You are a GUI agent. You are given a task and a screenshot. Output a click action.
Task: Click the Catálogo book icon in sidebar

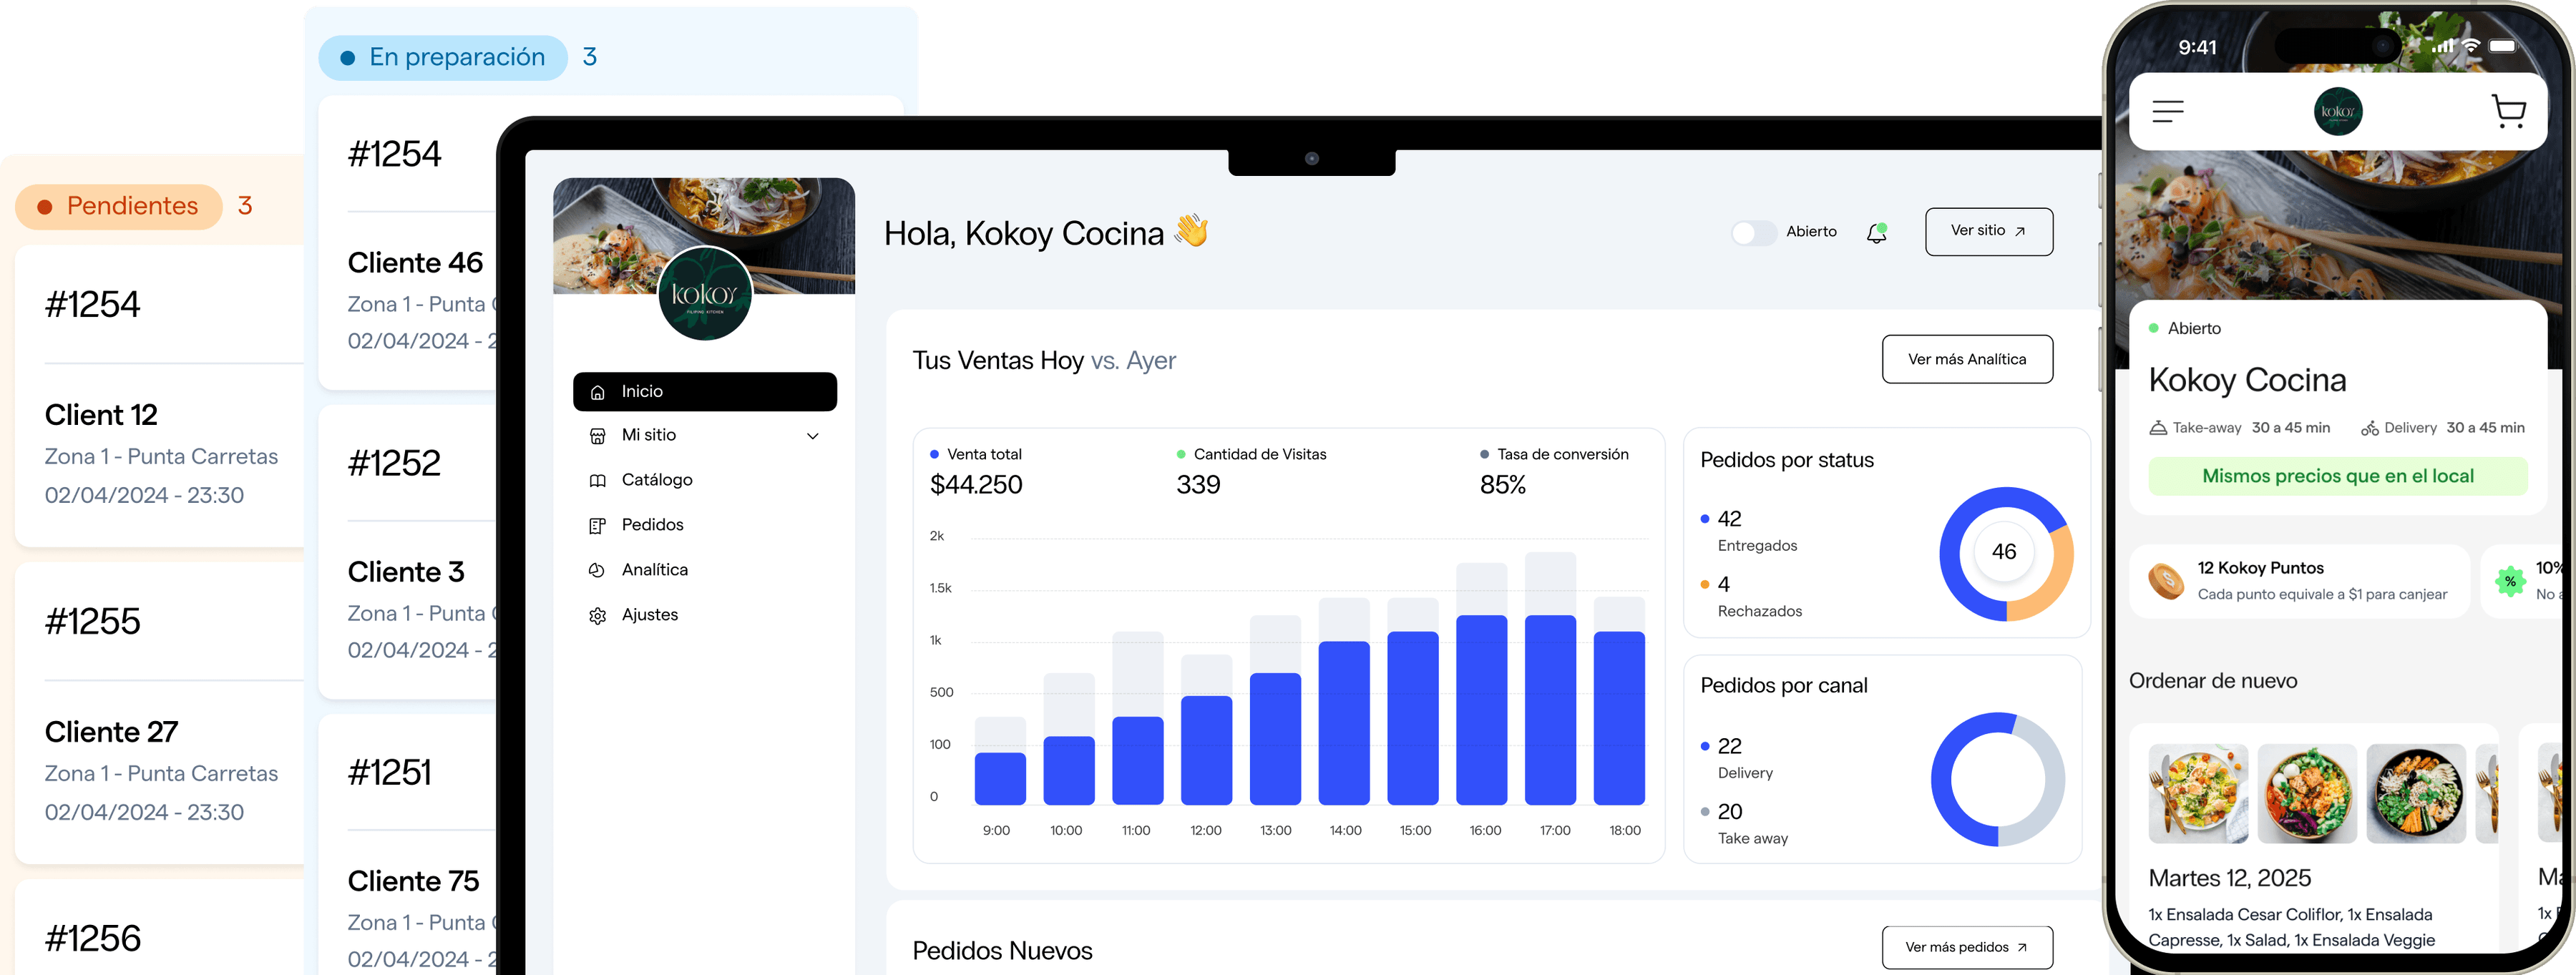click(x=597, y=480)
